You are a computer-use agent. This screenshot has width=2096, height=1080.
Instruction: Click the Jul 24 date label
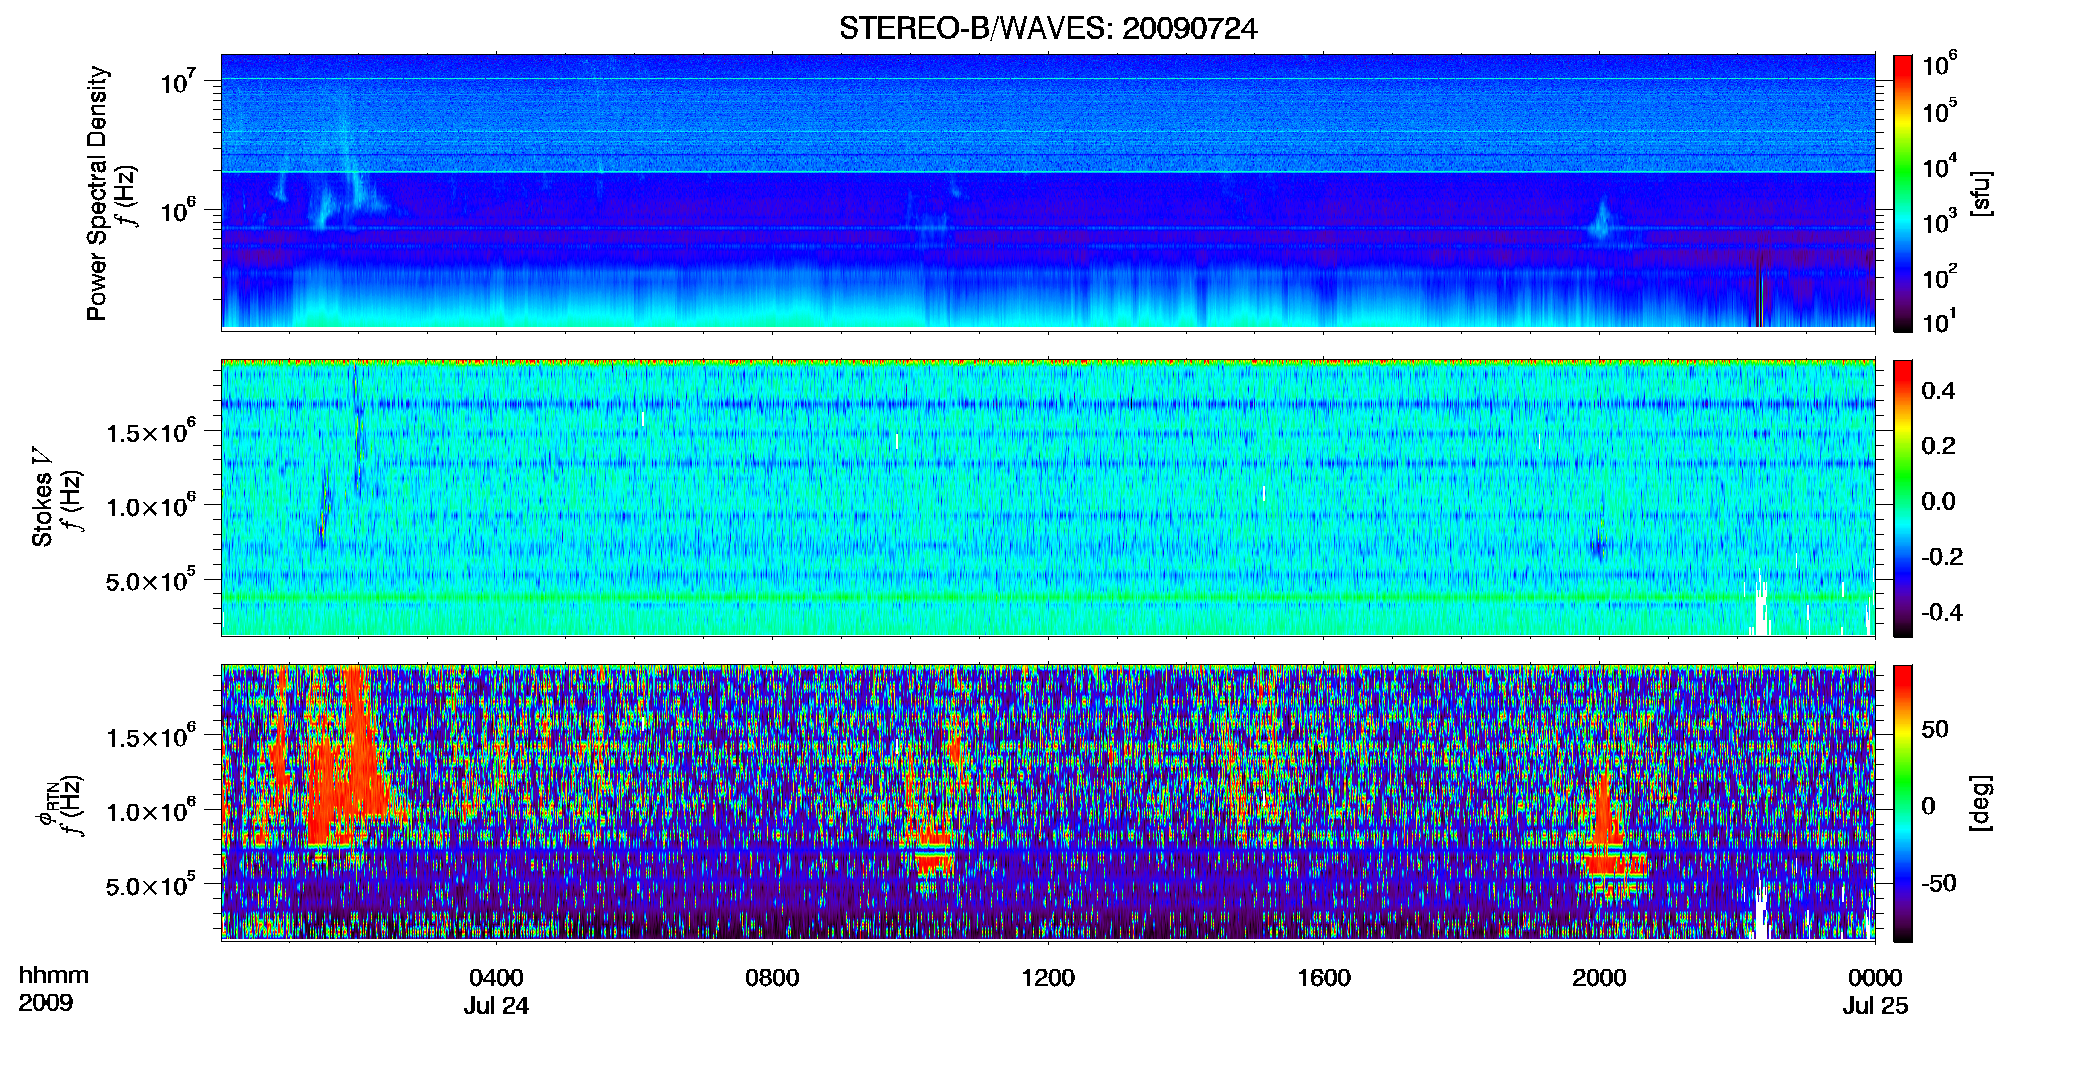tap(496, 1006)
